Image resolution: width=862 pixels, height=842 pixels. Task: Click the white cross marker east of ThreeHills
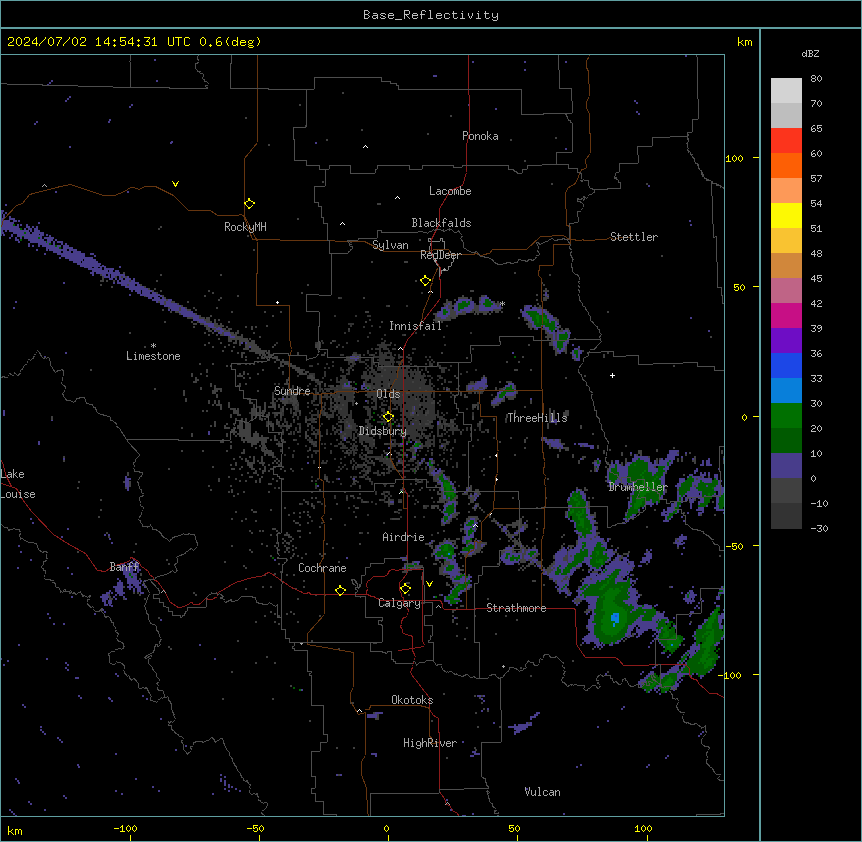click(x=612, y=375)
